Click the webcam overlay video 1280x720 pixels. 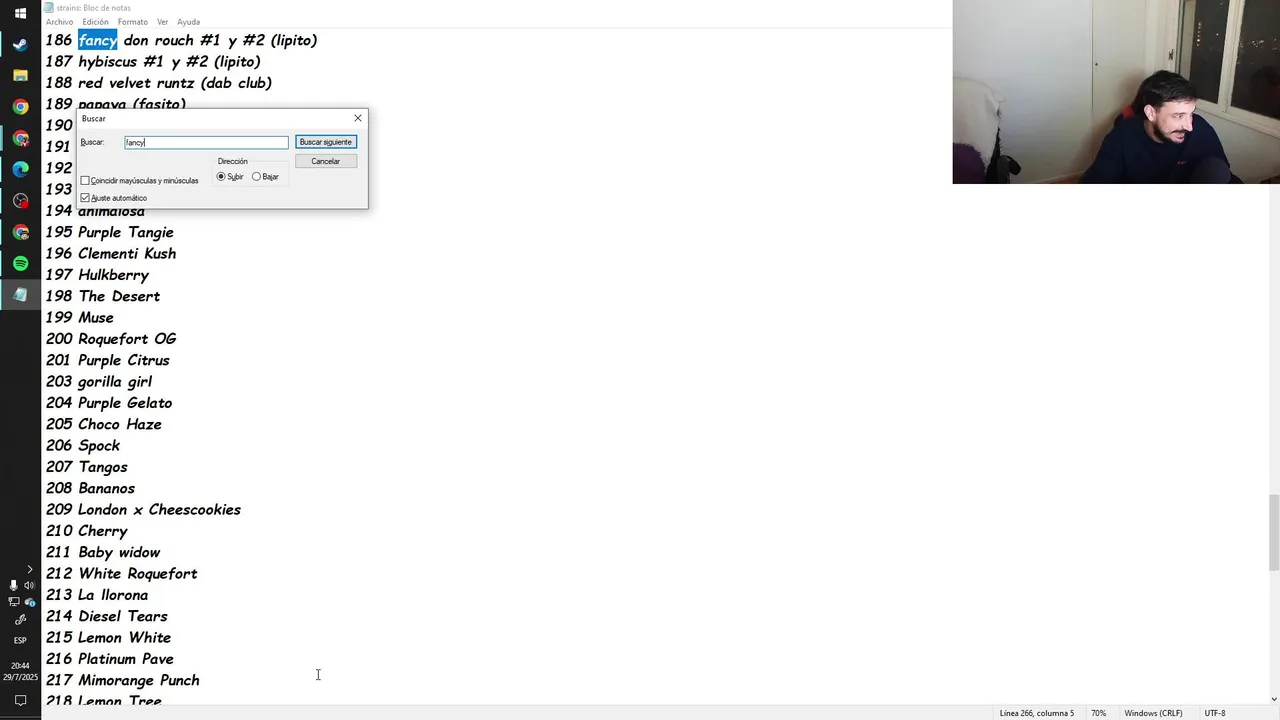(x=1116, y=92)
